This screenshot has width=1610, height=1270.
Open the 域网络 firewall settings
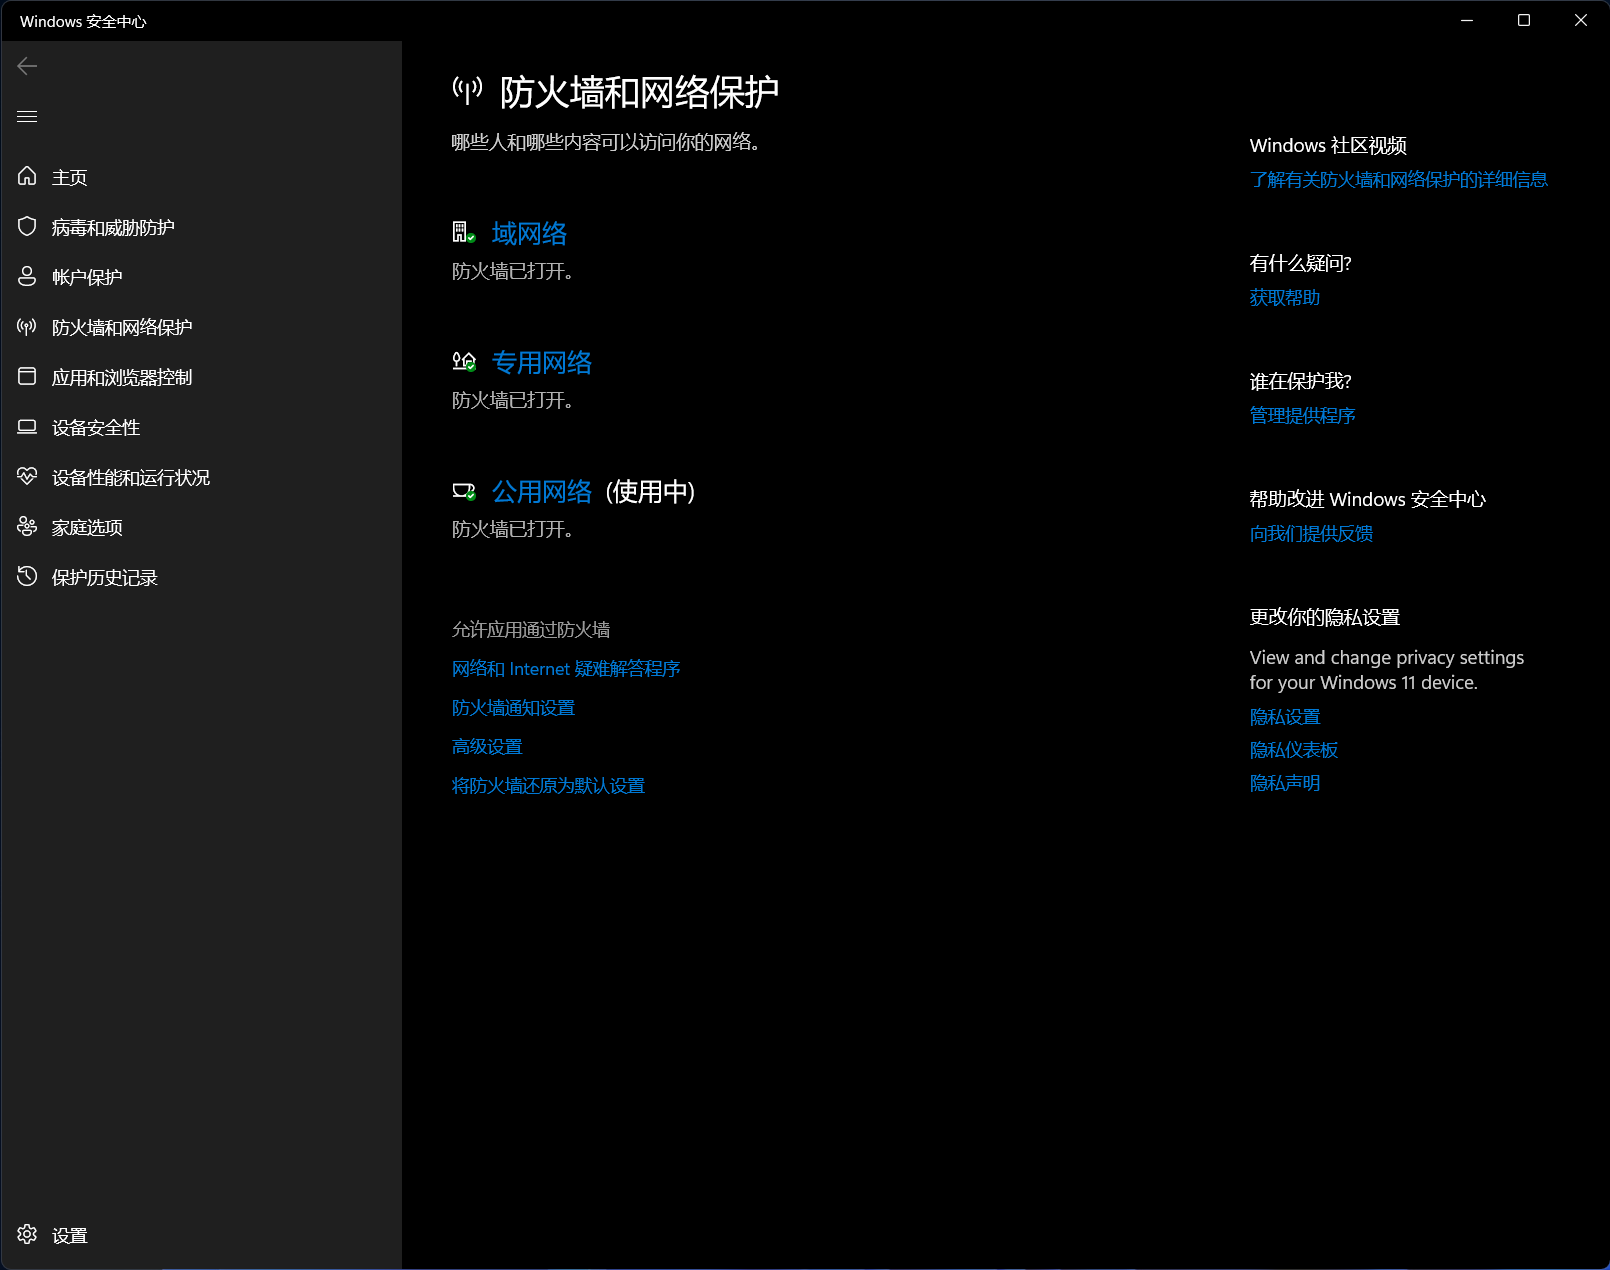(x=529, y=234)
